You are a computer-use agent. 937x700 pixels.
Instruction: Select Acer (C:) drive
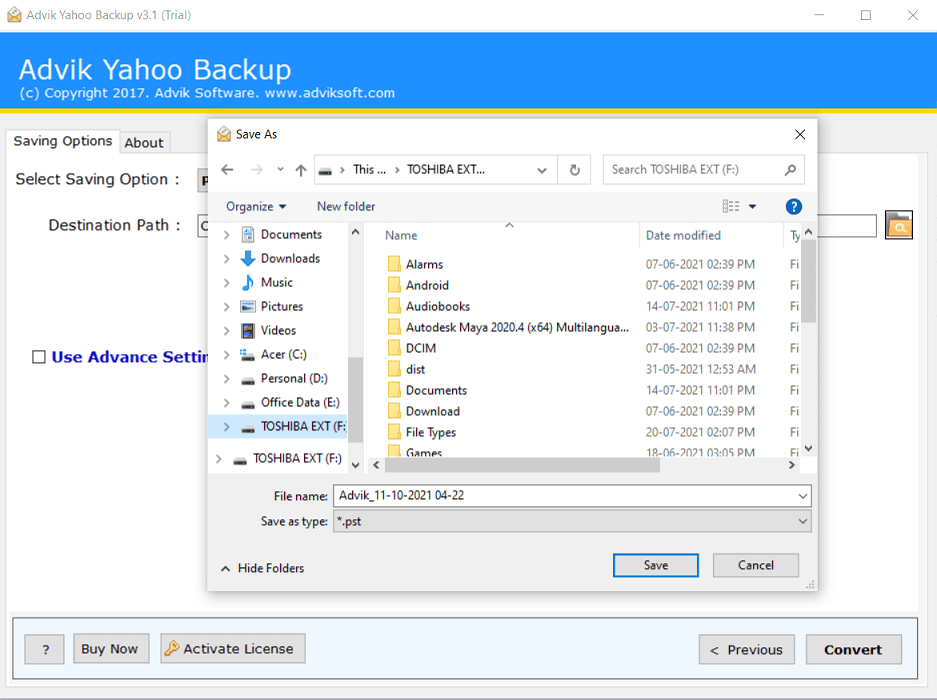coord(283,354)
